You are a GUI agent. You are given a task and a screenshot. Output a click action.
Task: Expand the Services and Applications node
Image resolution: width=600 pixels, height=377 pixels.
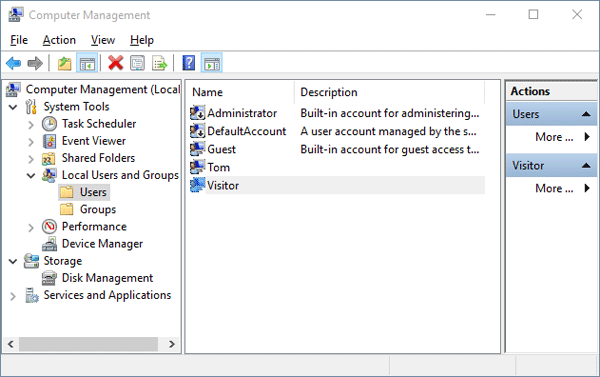(13, 296)
